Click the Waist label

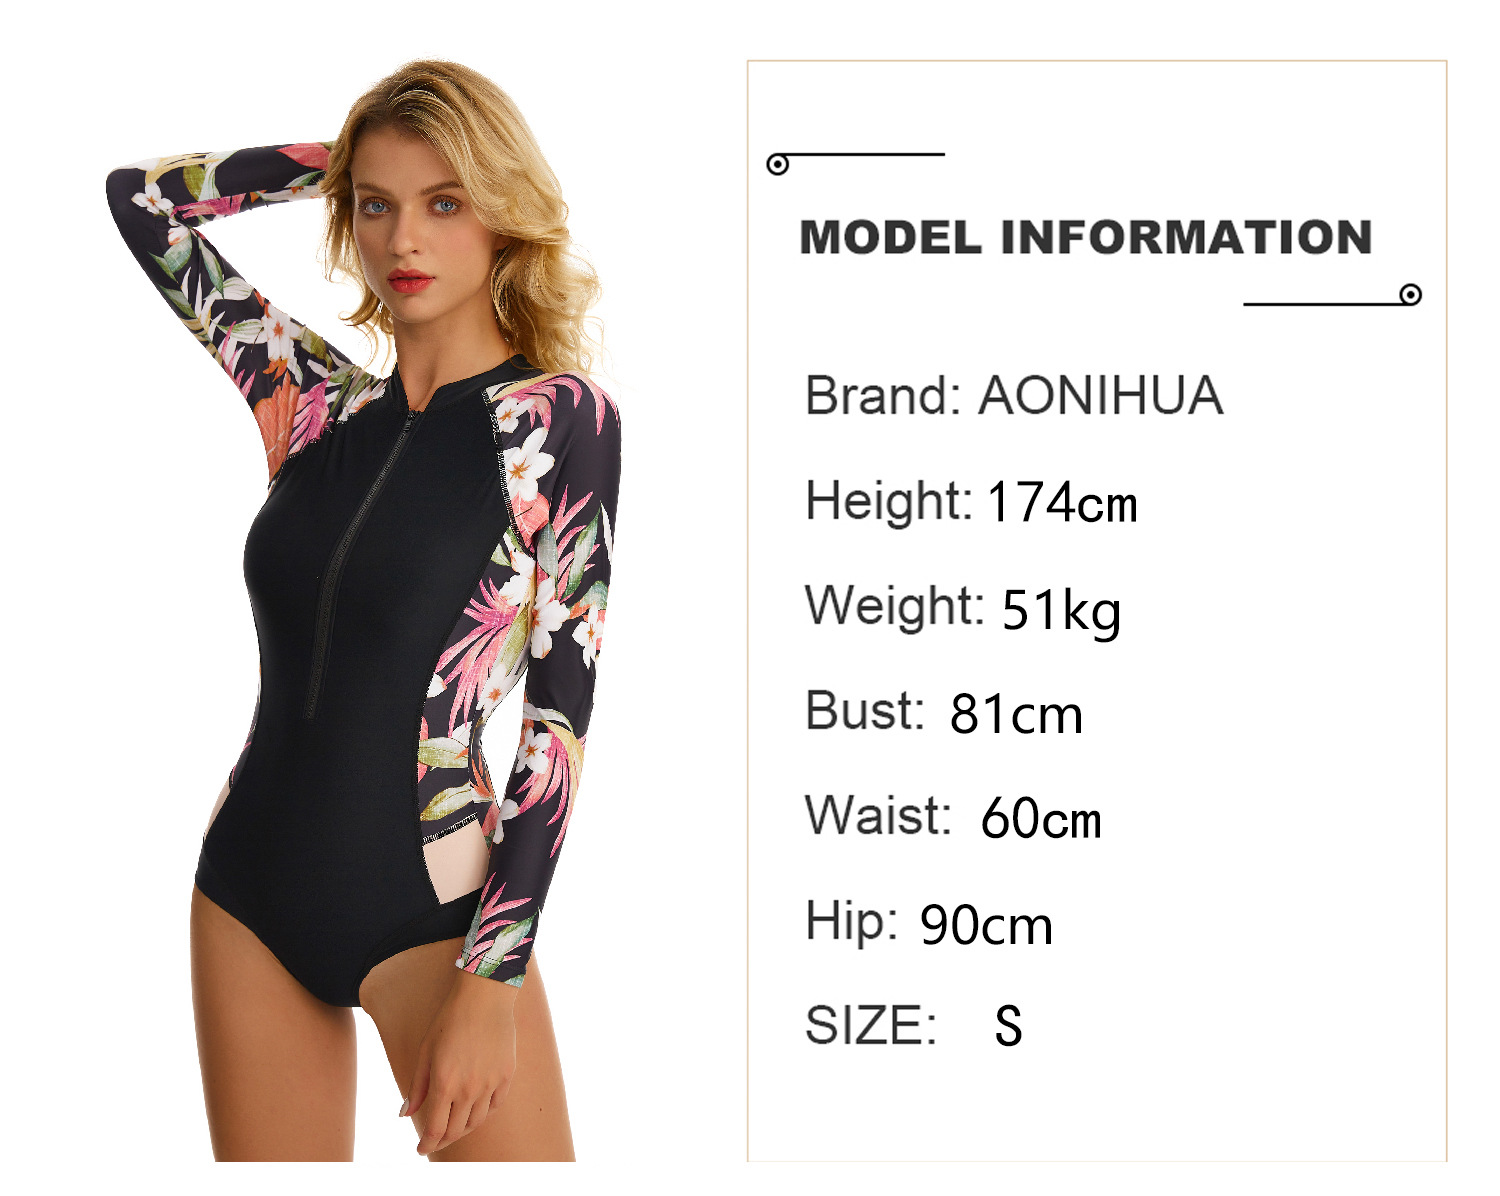click(878, 815)
